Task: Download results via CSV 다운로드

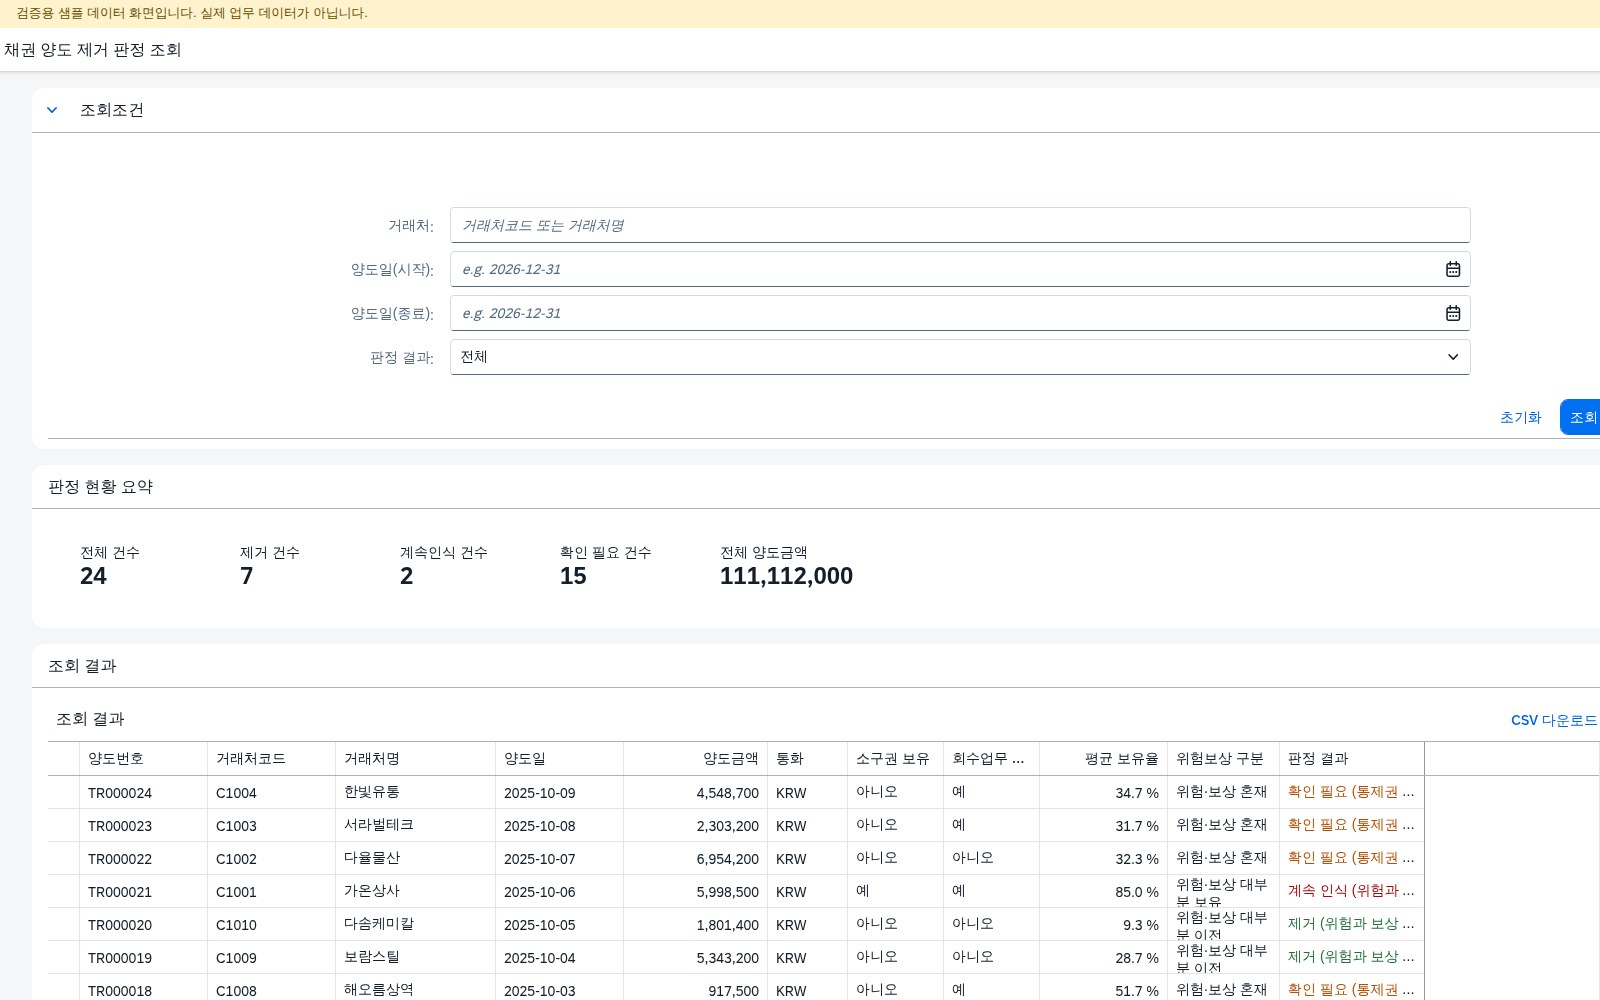Action: pyautogui.click(x=1553, y=720)
